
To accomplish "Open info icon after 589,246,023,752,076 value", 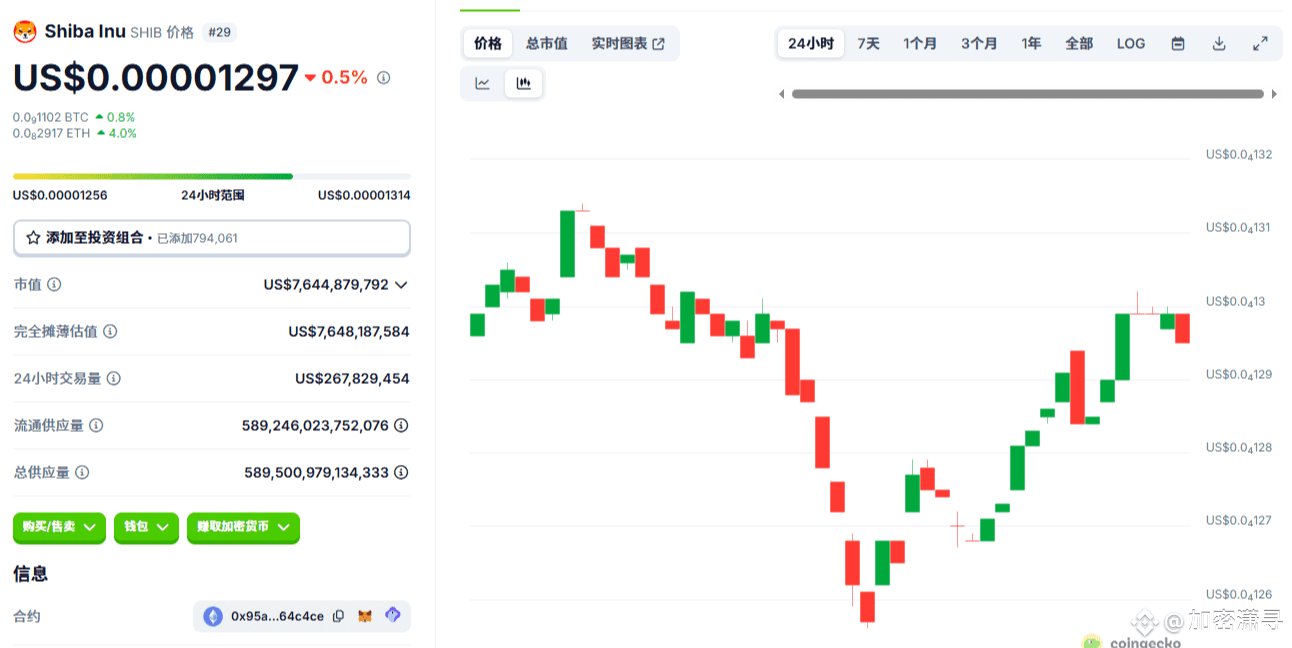I will tap(401, 425).
